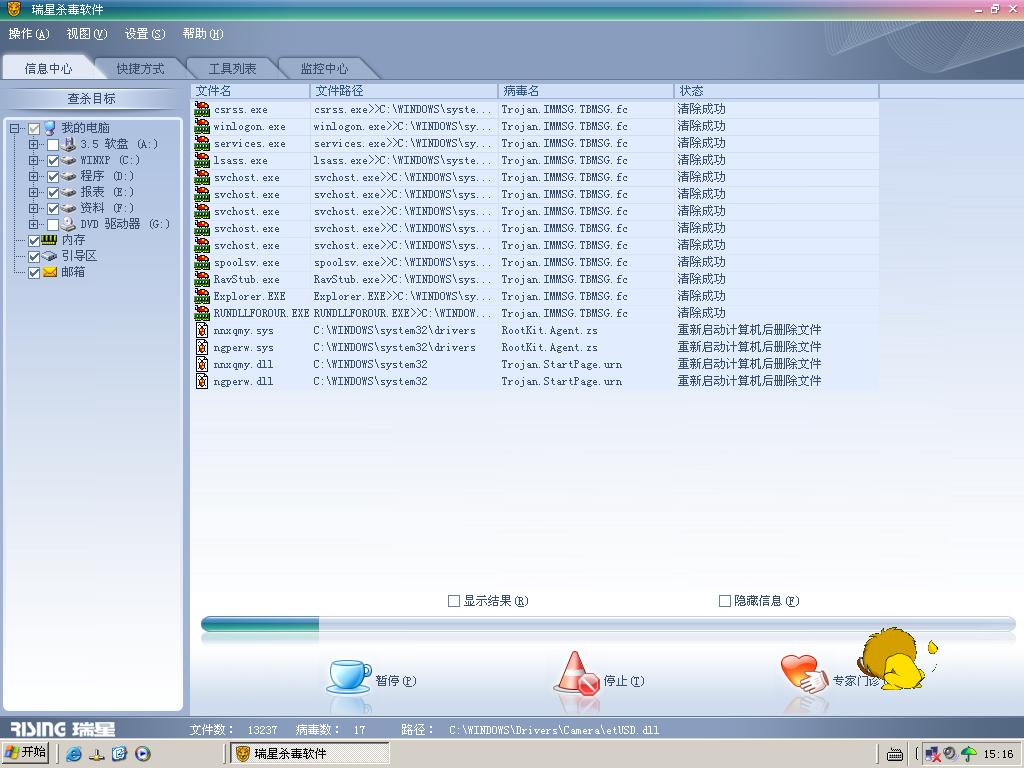Open the media player quick launch icon
The image size is (1024, 768).
(x=142, y=754)
